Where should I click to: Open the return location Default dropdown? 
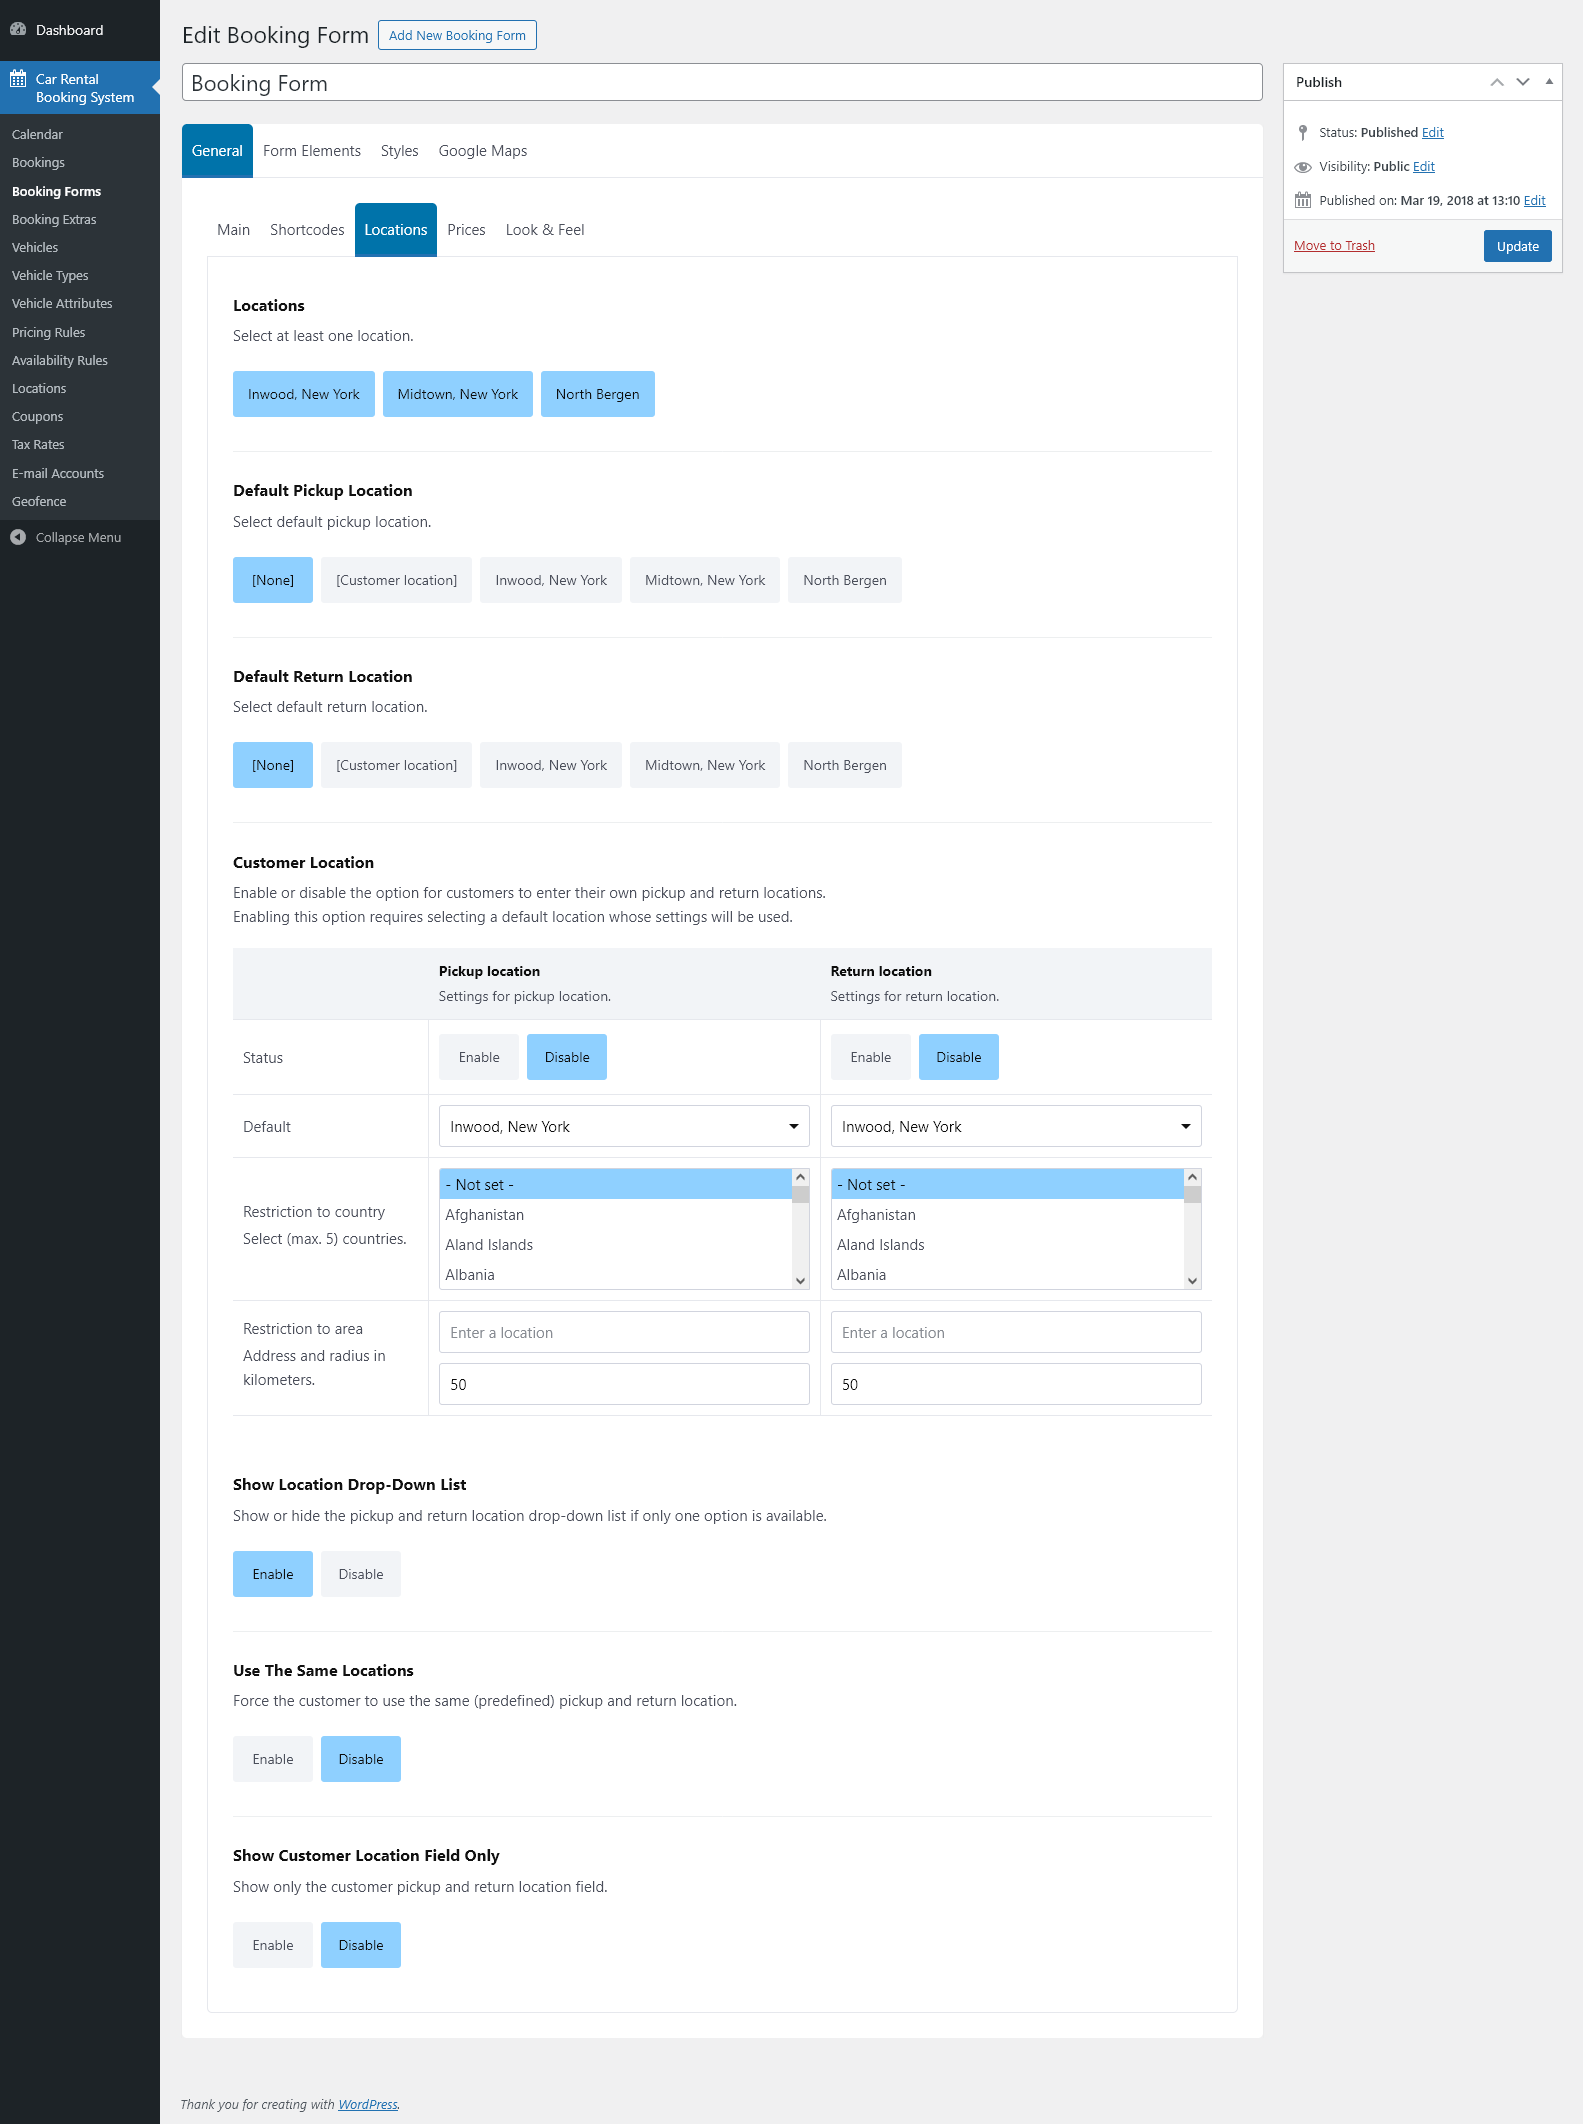point(1016,1126)
